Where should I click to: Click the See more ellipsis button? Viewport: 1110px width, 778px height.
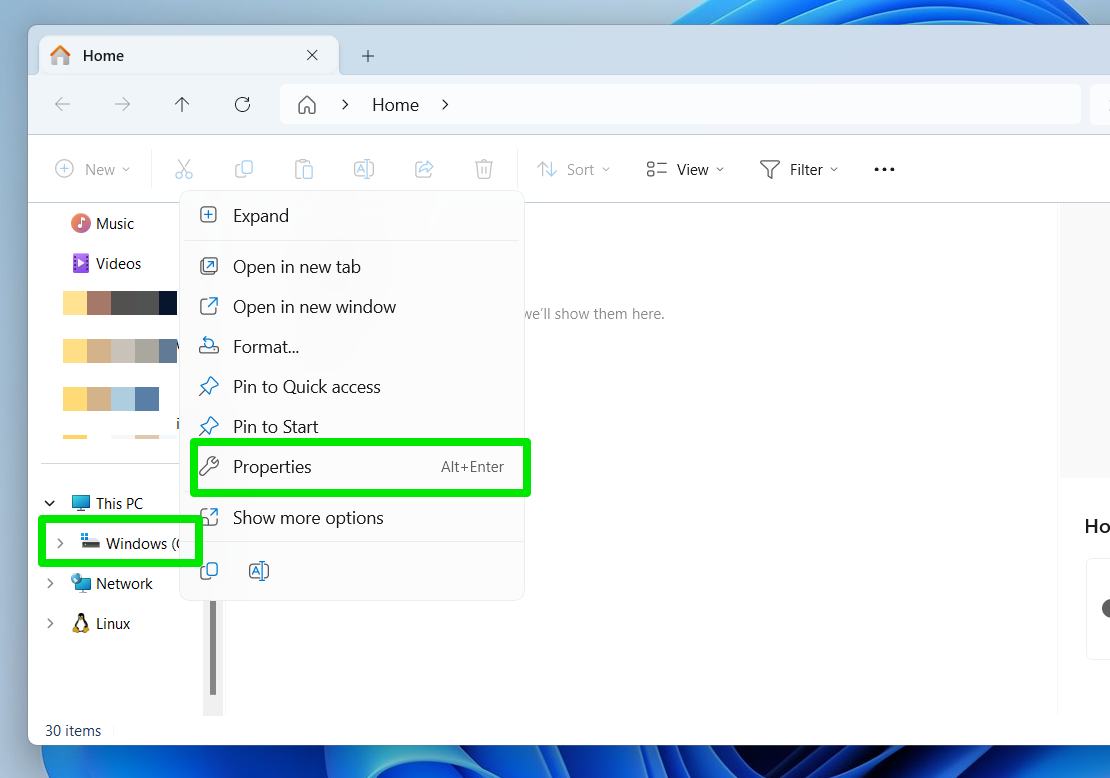point(884,169)
